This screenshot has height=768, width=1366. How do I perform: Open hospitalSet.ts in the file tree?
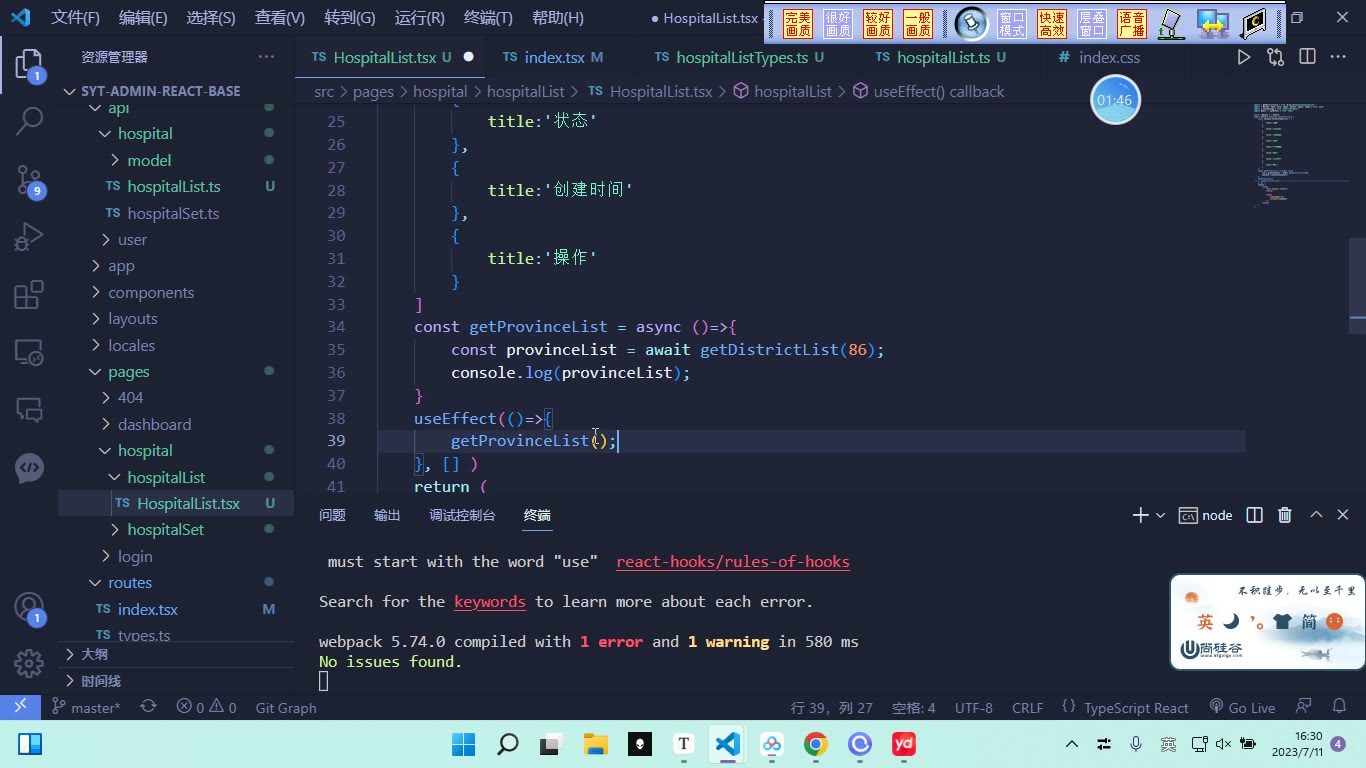pyautogui.click(x=173, y=213)
